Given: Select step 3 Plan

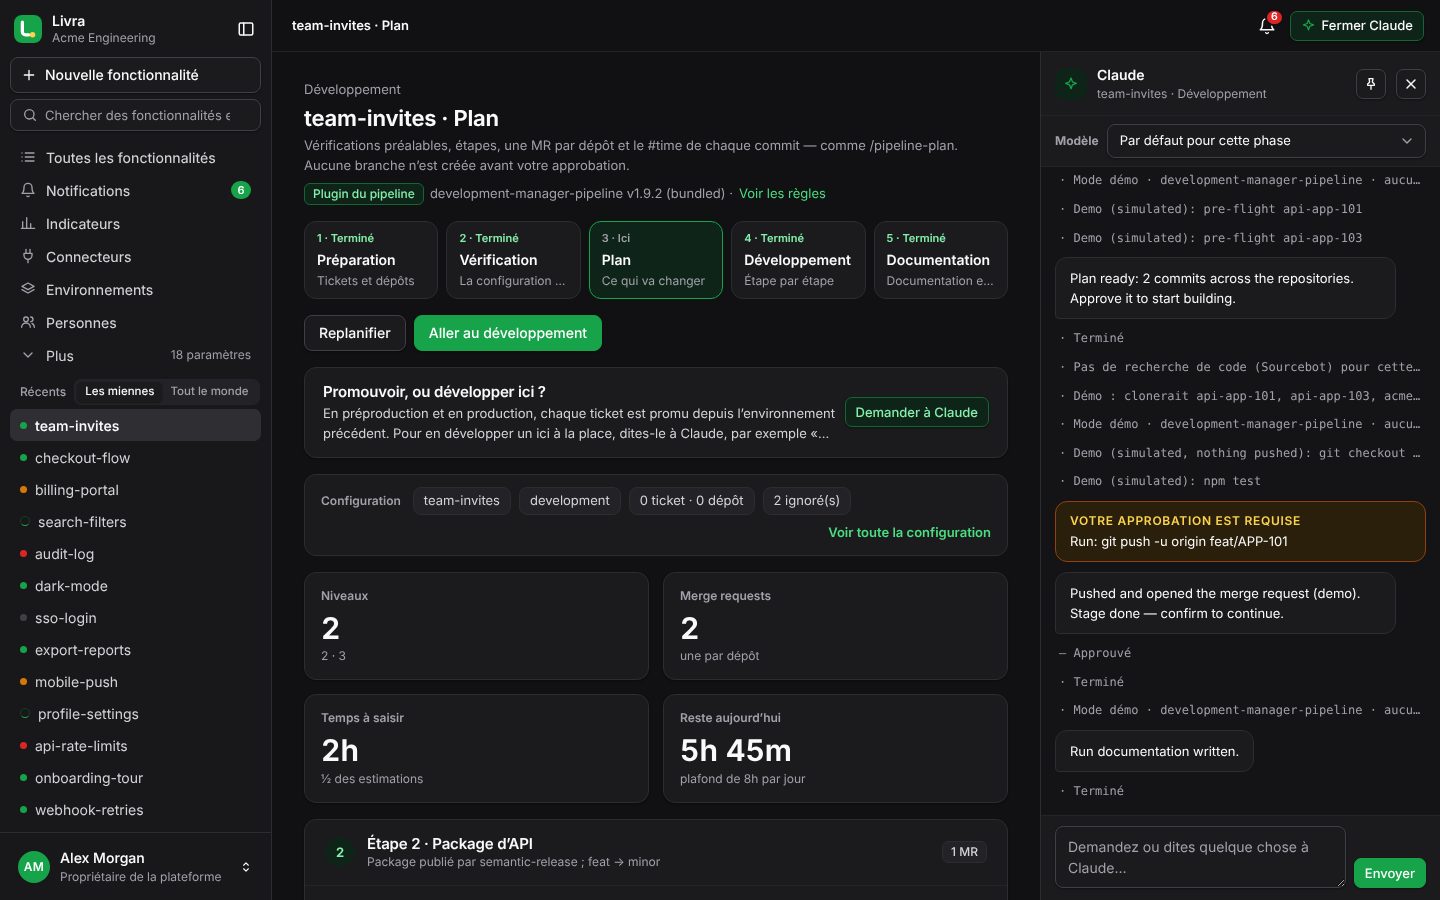Looking at the screenshot, I should click(656, 260).
